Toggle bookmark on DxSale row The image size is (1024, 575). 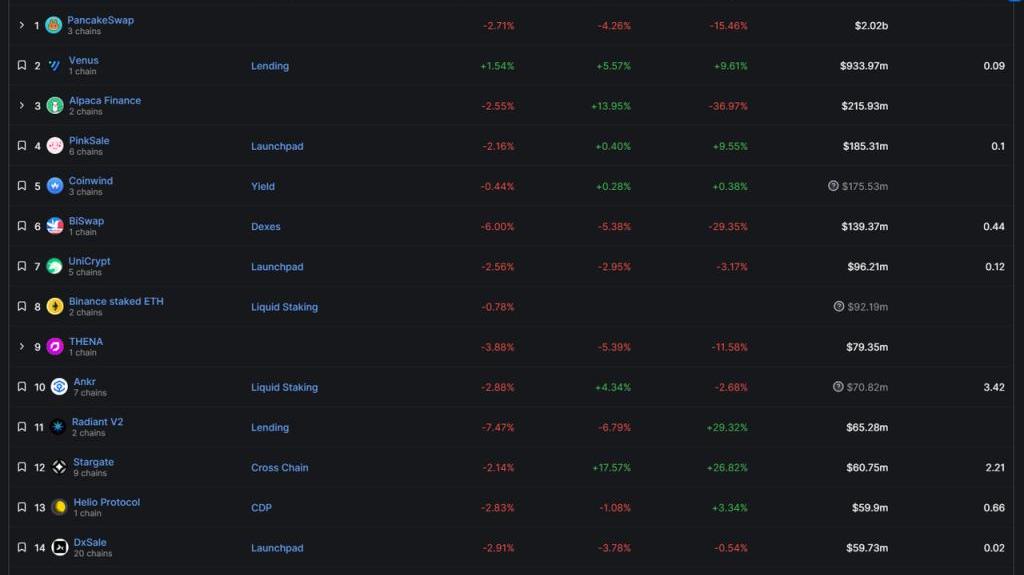pyautogui.click(x=21, y=548)
